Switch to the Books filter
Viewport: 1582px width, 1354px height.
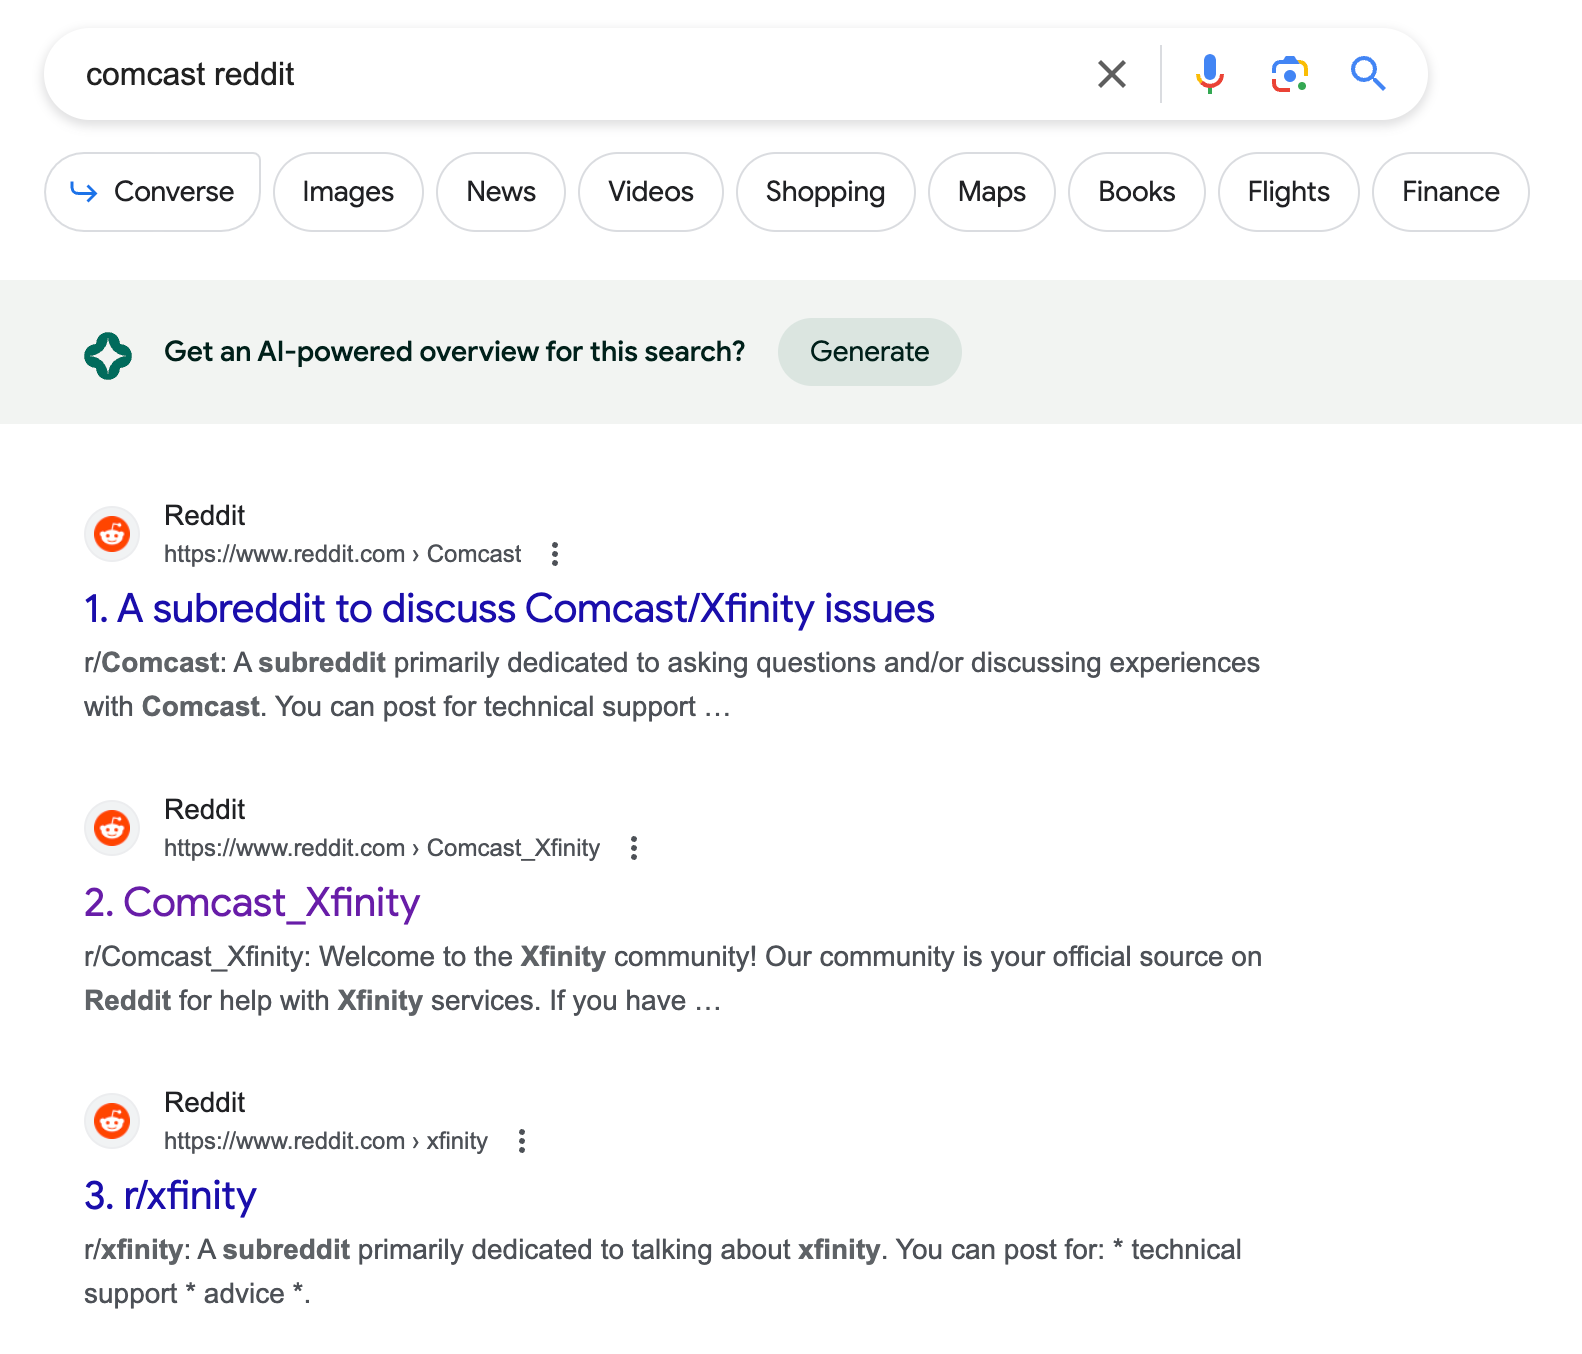(1137, 192)
